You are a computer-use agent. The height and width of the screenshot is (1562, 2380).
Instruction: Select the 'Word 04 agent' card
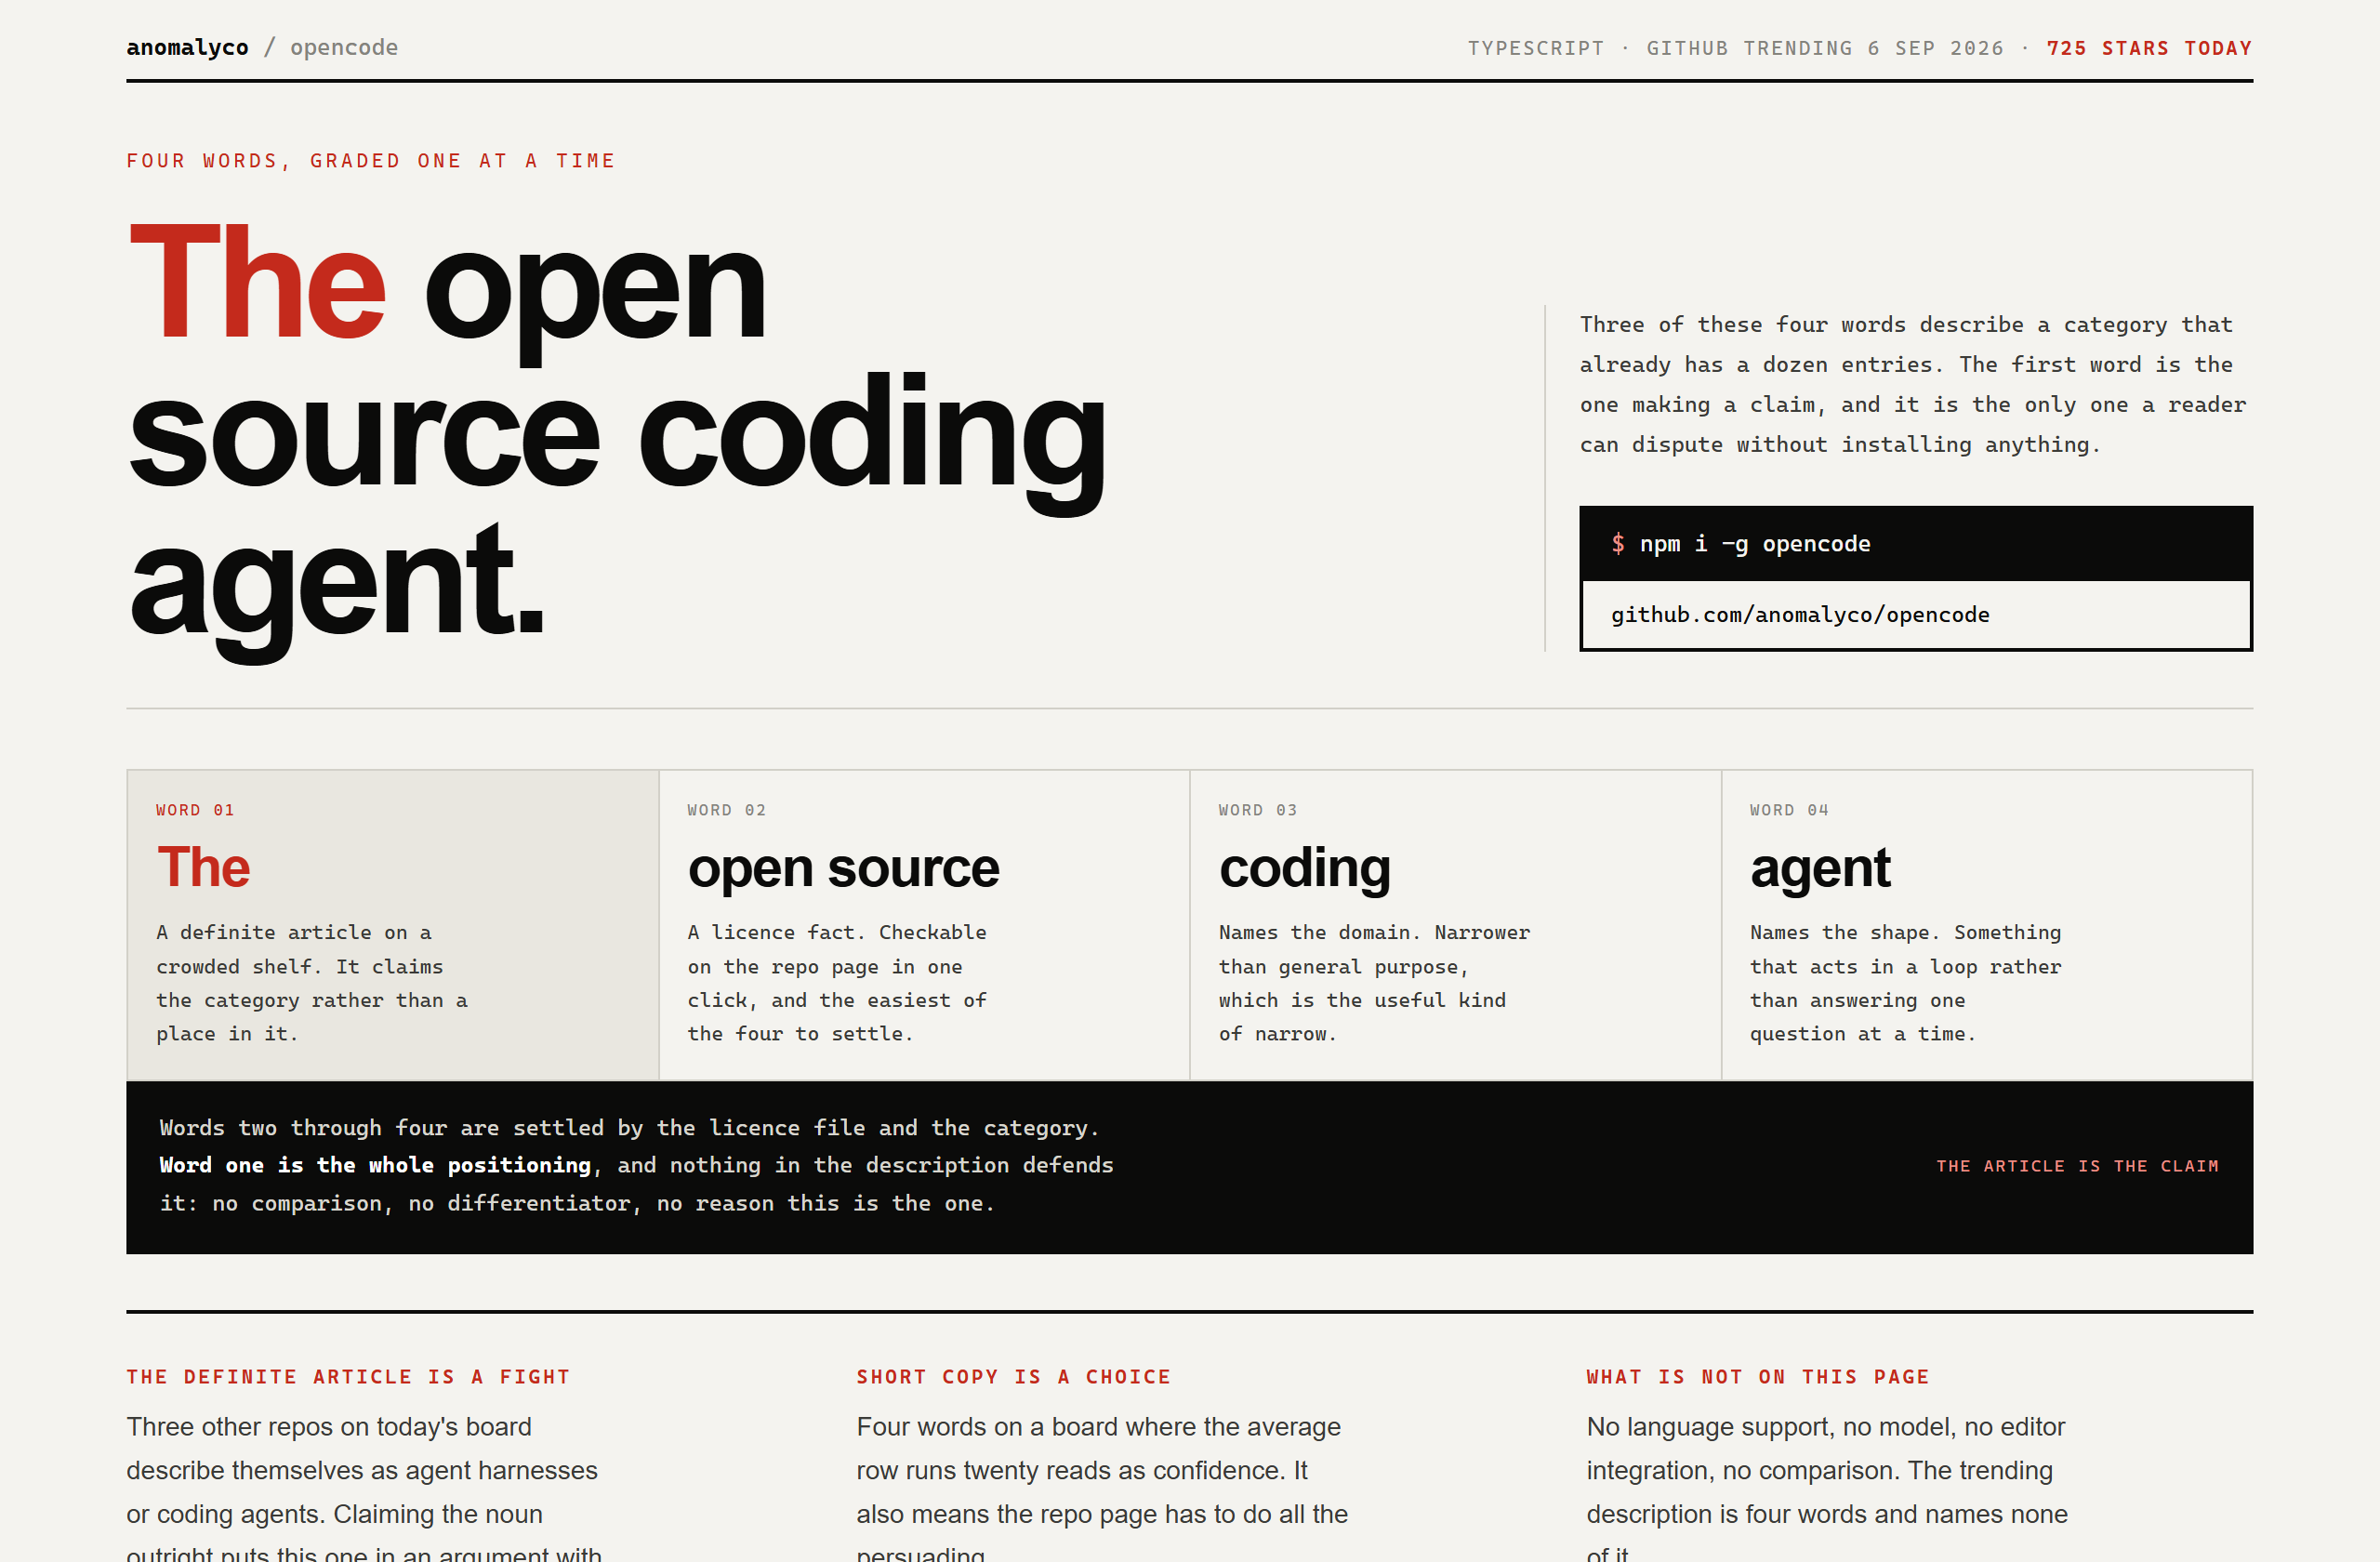[1987, 924]
